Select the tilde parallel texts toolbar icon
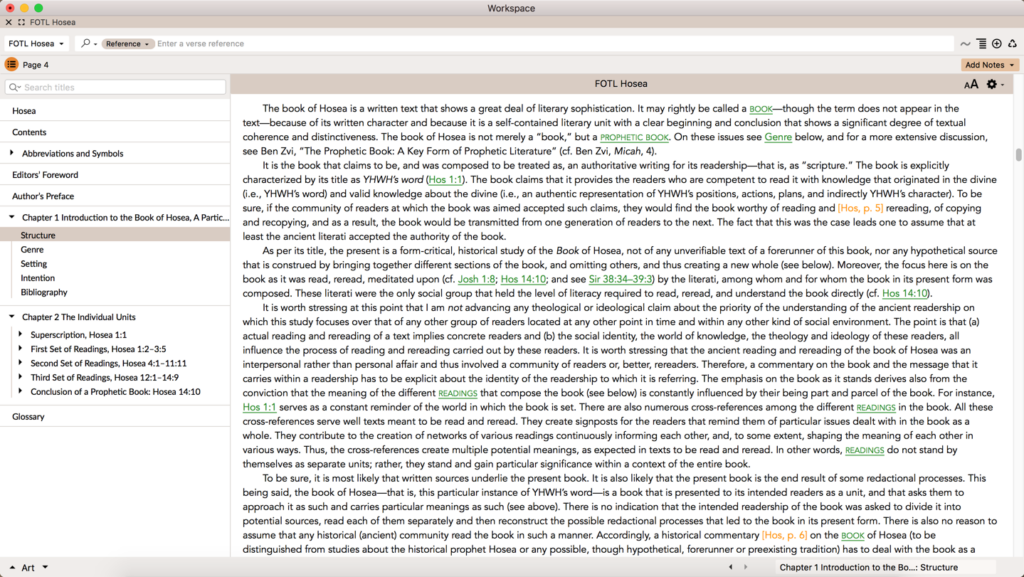The image size is (1024, 577). point(966,43)
